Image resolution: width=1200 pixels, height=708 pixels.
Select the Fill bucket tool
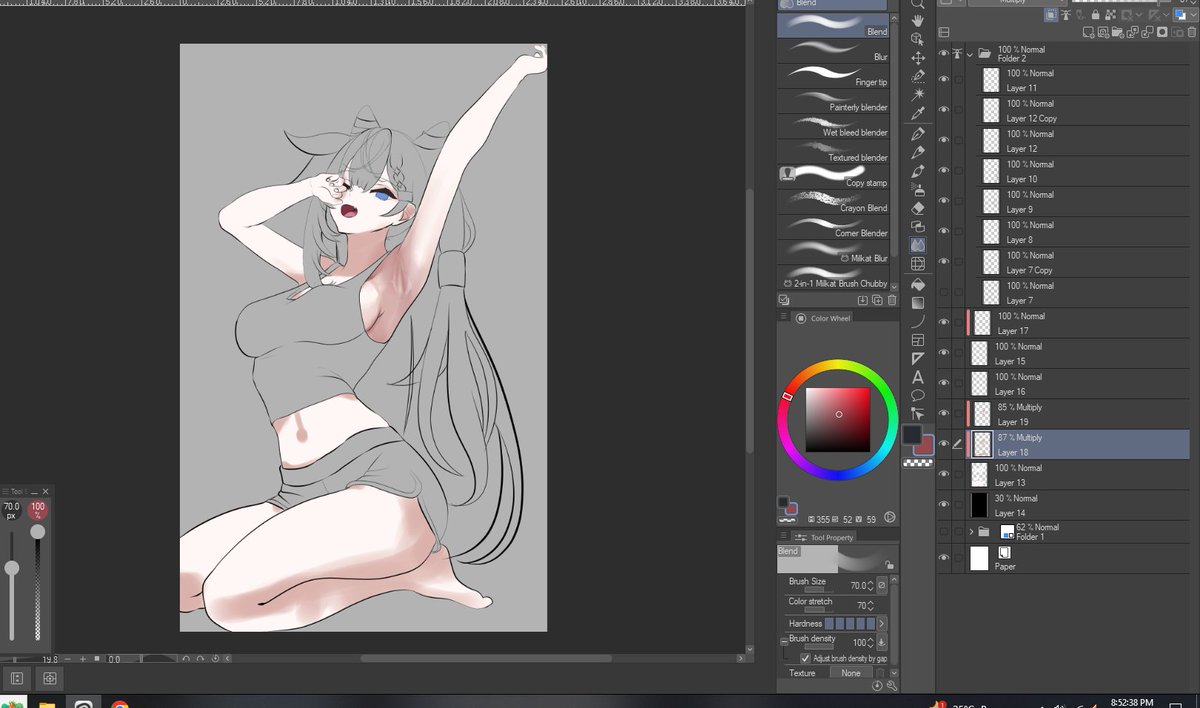coord(918,284)
